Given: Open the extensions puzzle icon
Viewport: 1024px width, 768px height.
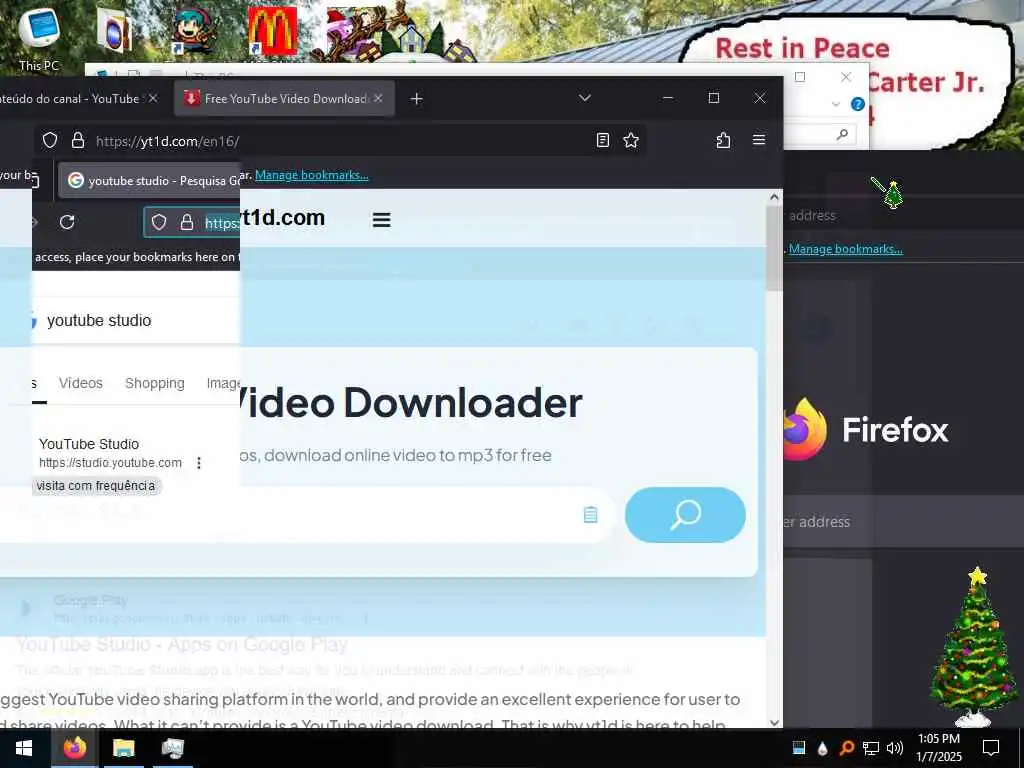Looking at the screenshot, I should [x=723, y=140].
